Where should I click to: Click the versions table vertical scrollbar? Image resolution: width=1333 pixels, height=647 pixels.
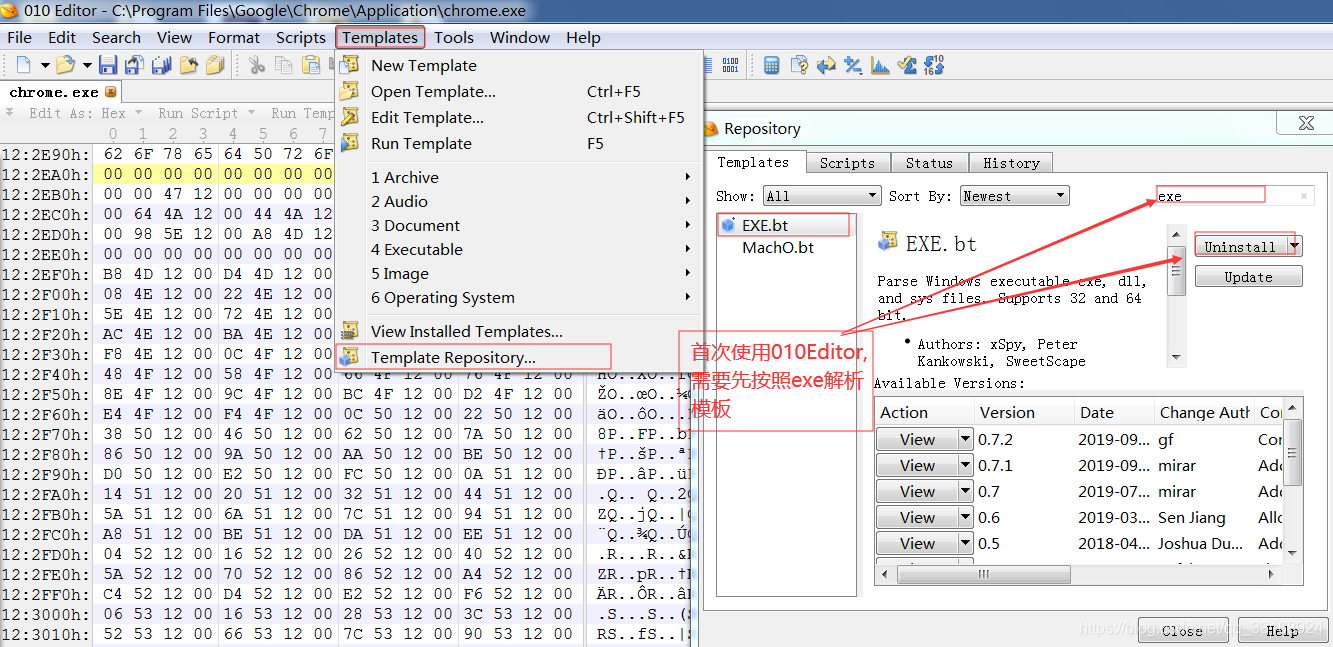[1293, 481]
